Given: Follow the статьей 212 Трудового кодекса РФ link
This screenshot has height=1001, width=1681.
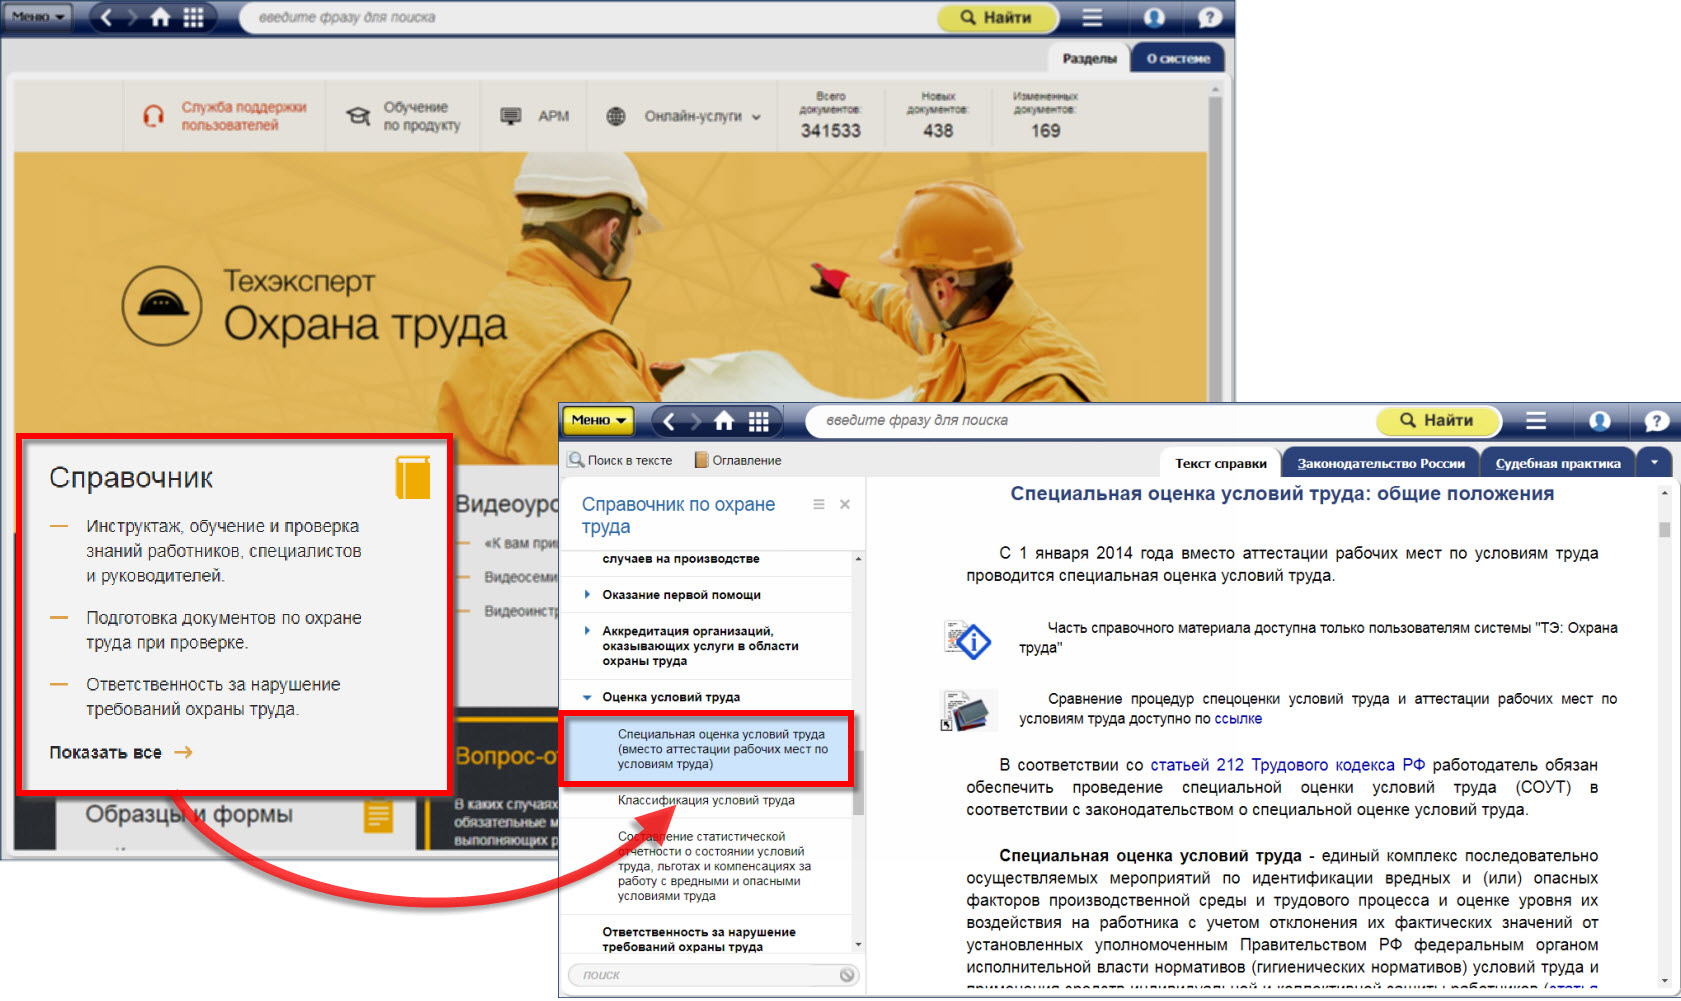Looking at the screenshot, I should click(1287, 765).
